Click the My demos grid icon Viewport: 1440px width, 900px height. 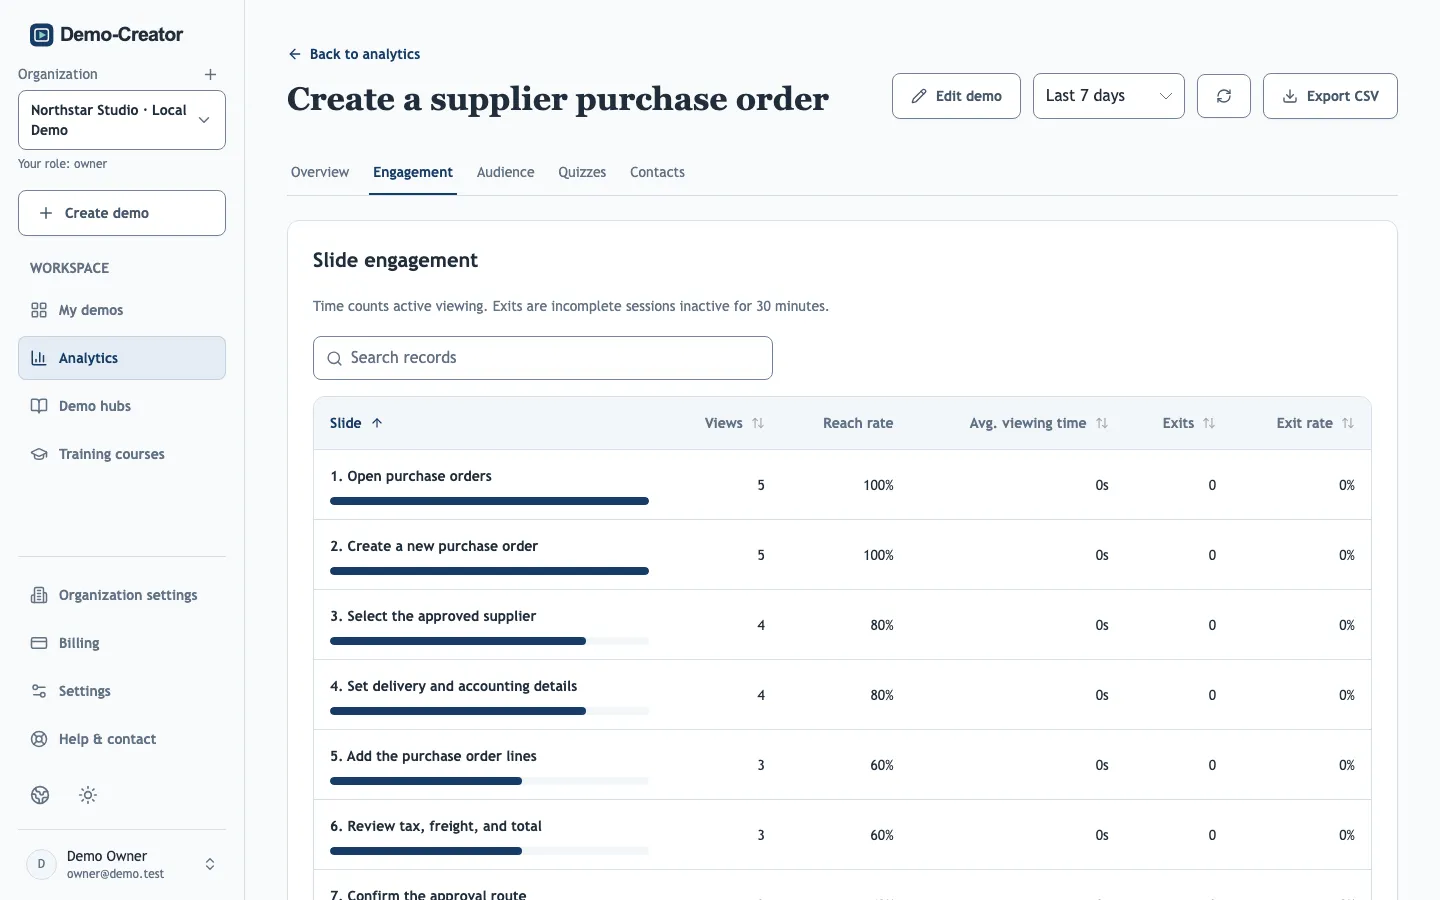39,310
